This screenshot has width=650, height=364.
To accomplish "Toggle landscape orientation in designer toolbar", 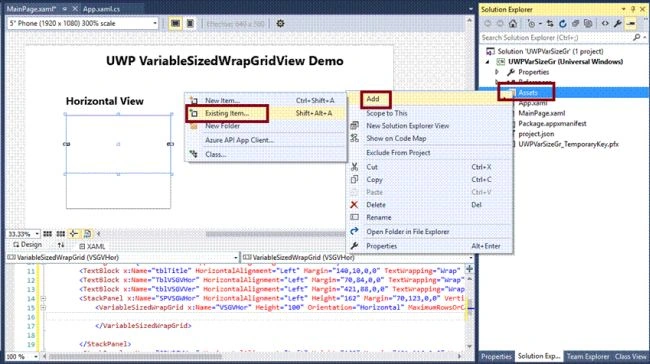I will tap(175, 24).
